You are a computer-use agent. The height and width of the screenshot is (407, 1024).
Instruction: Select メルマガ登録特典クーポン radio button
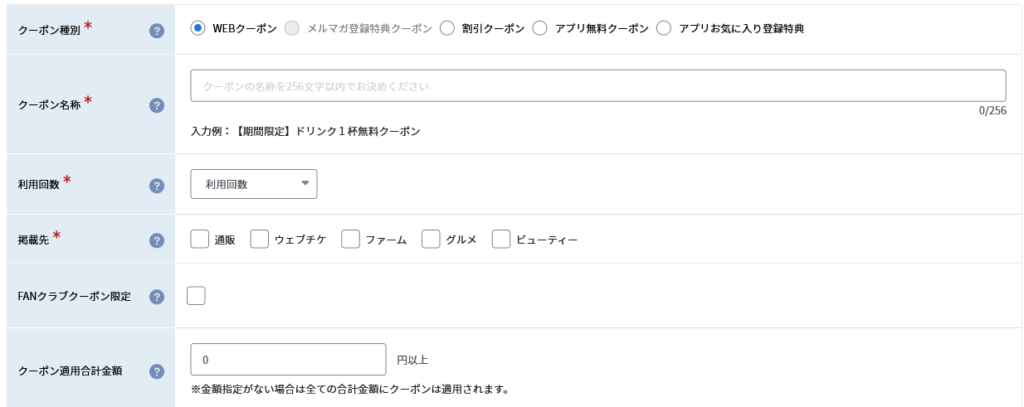[x=292, y=28]
